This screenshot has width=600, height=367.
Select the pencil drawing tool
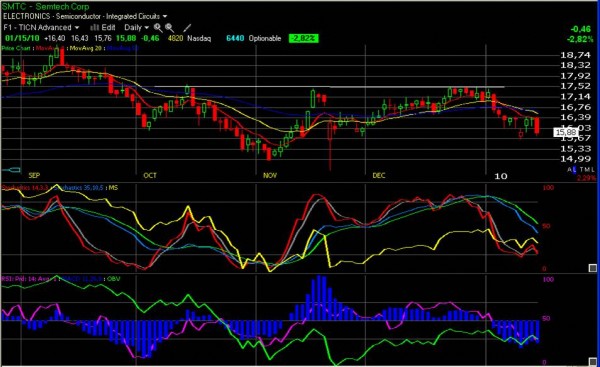click(187, 28)
